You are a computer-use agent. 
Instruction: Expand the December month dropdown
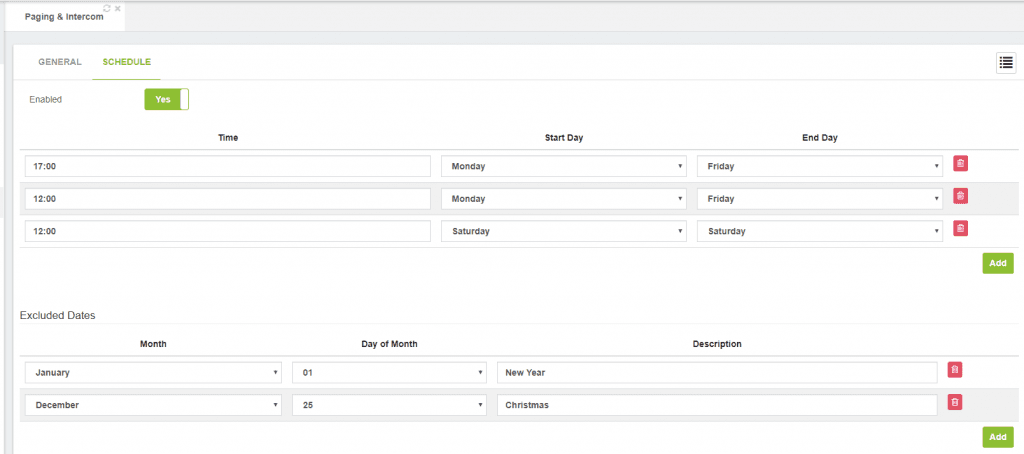(153, 405)
